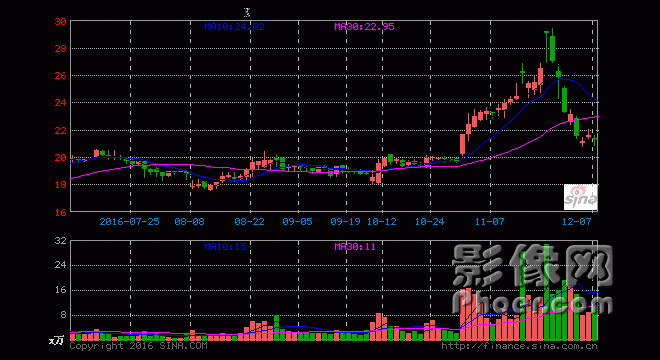Select the 09-05 date axis label
The height and width of the screenshot is (360, 660).
tap(298, 221)
